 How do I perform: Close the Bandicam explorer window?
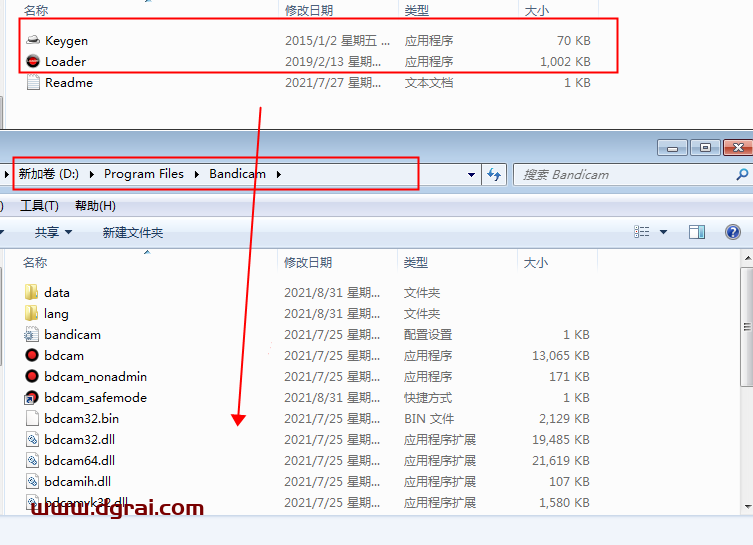tap(739, 148)
